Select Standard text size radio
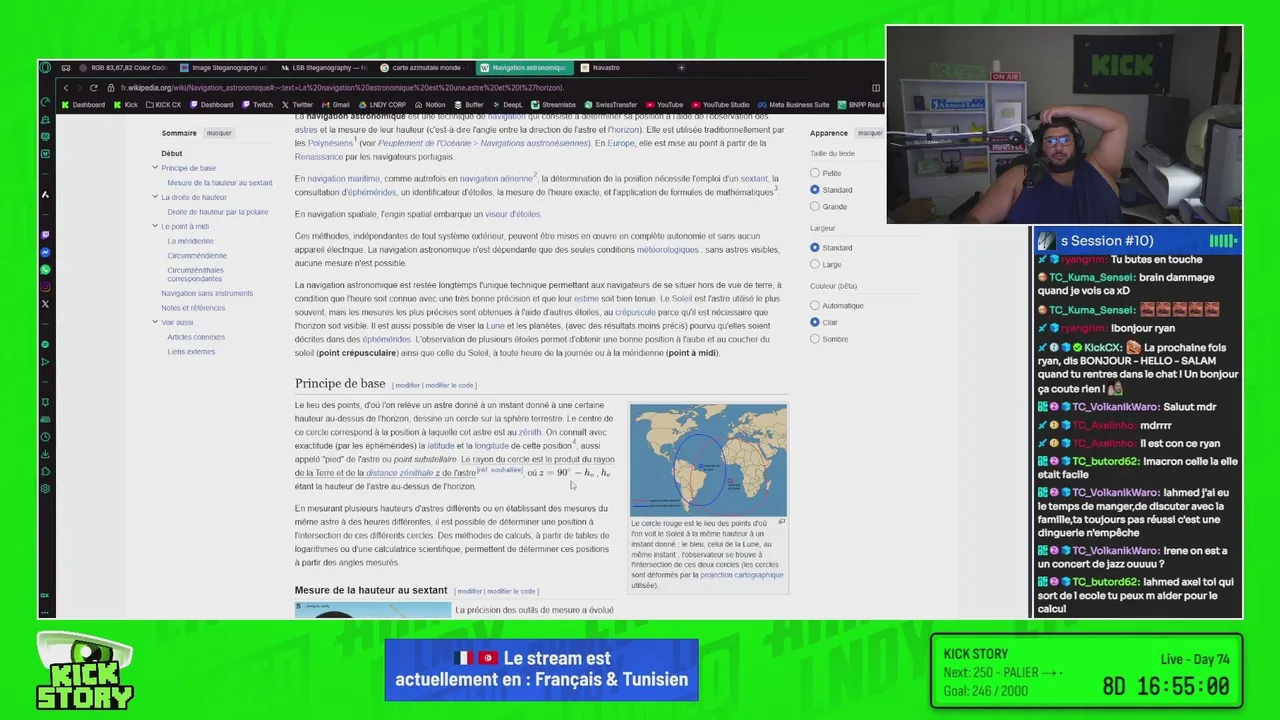 coord(815,190)
